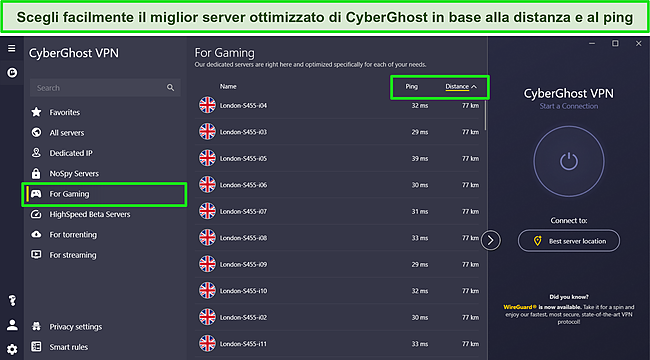Toggle the VPN power button
650x360 pixels.
(569, 161)
